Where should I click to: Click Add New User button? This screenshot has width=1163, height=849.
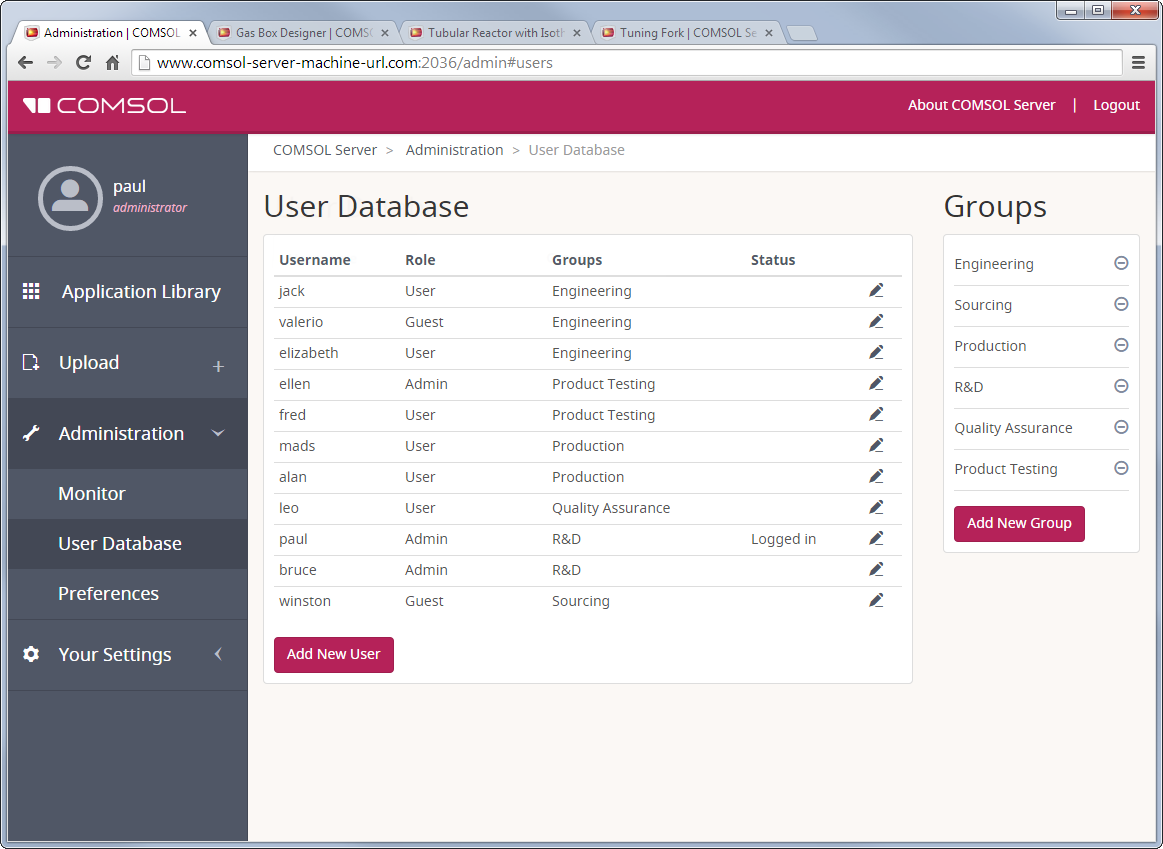334,655
